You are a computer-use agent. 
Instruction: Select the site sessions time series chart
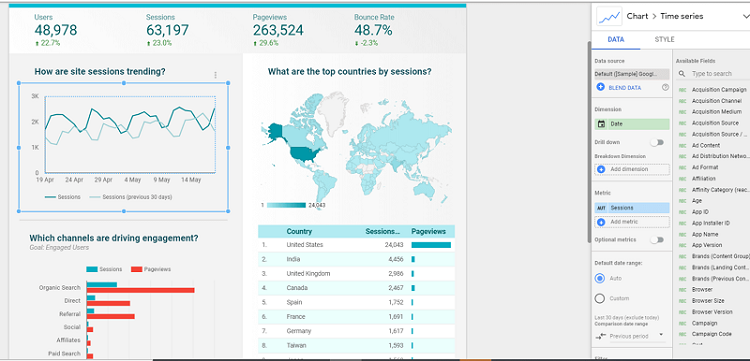click(x=123, y=147)
